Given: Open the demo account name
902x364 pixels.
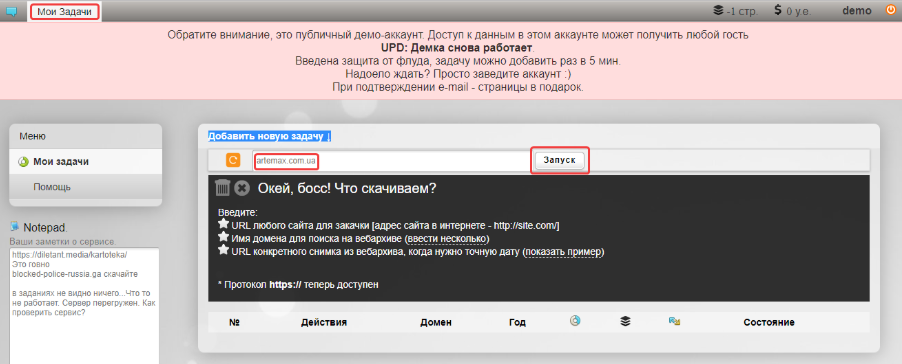Looking at the screenshot, I should point(857,10).
